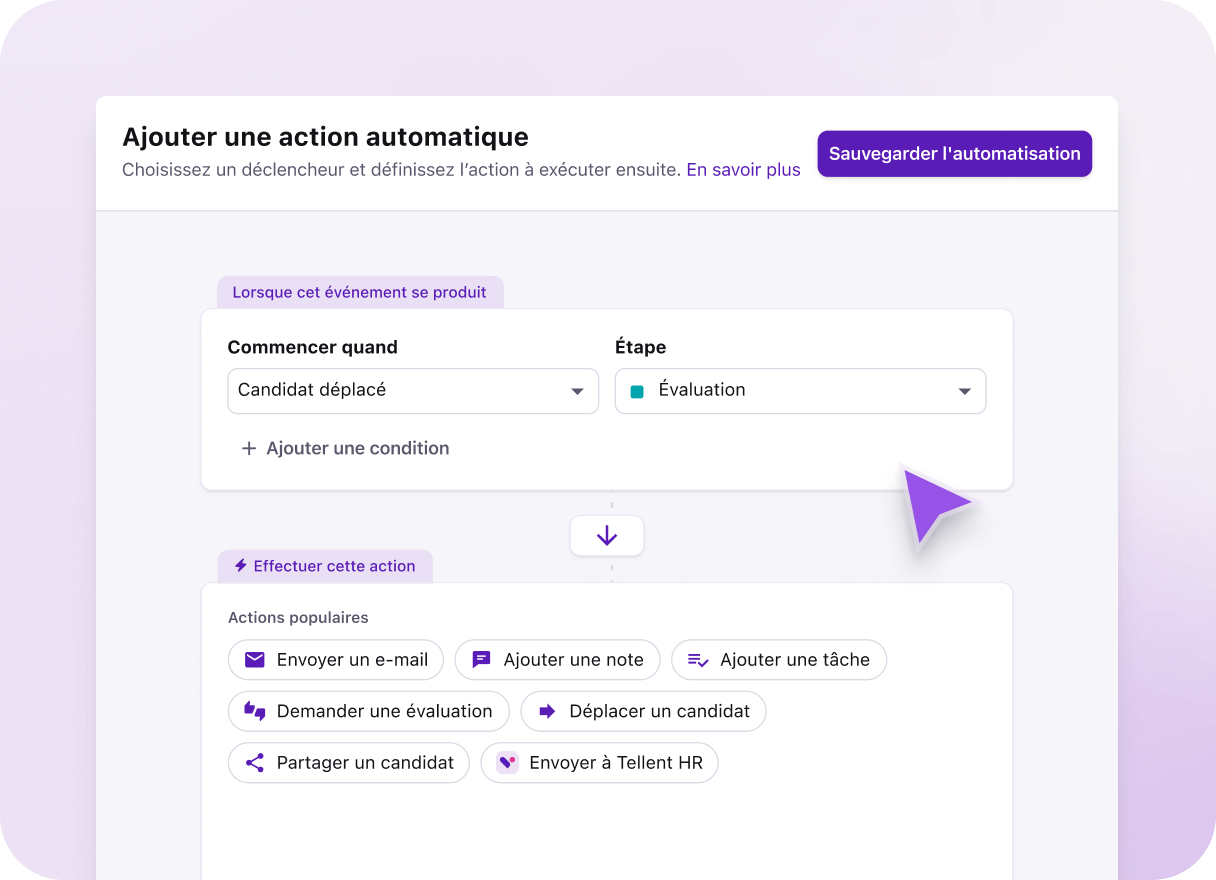This screenshot has width=1216, height=880.
Task: Click the checklist icon on 'Ajouter une tâche'
Action: coord(700,660)
